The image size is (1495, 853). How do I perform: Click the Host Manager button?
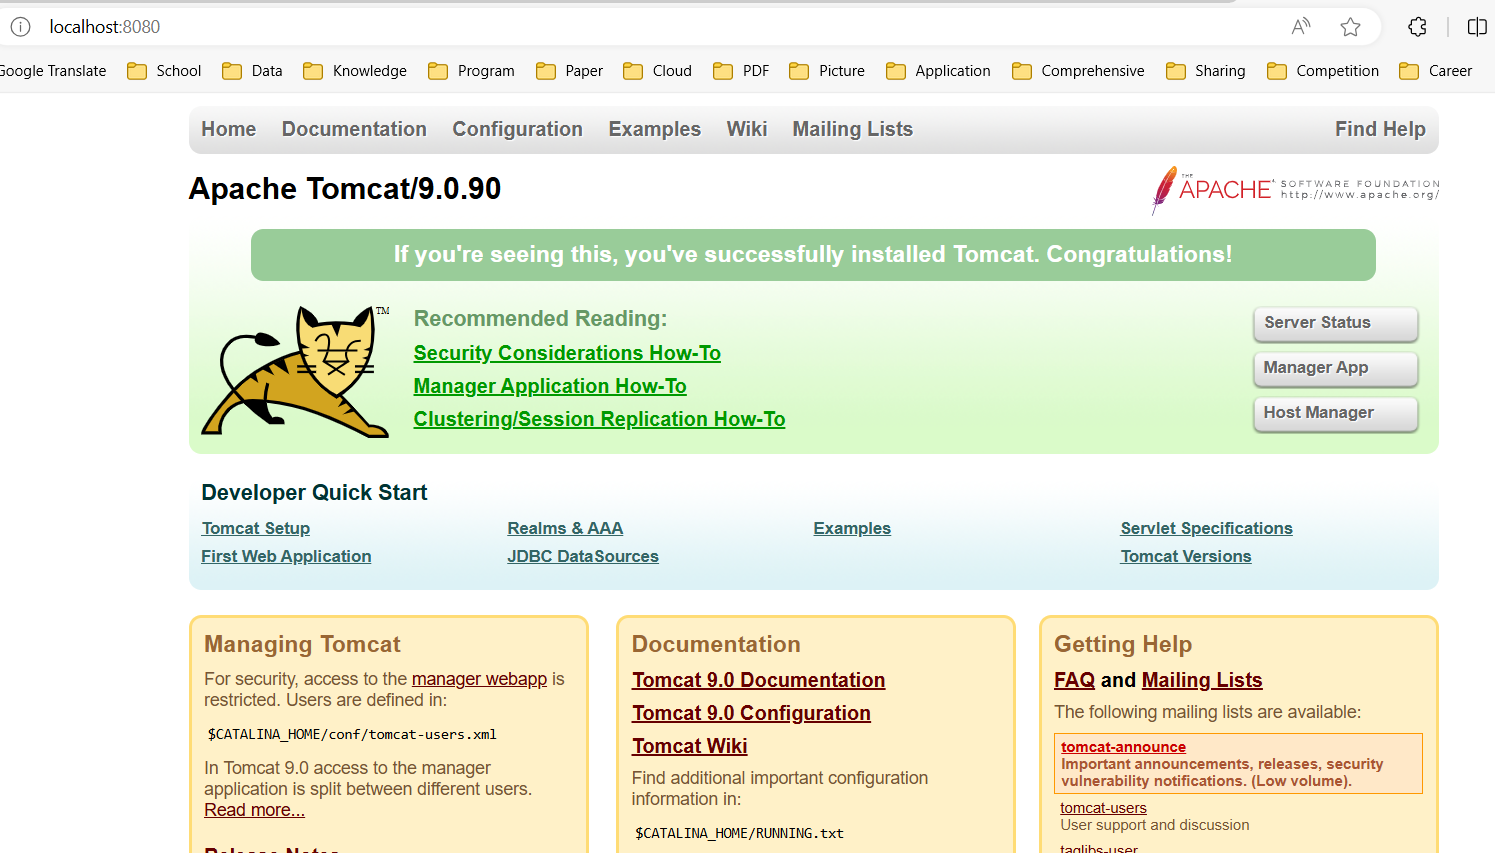point(1335,413)
